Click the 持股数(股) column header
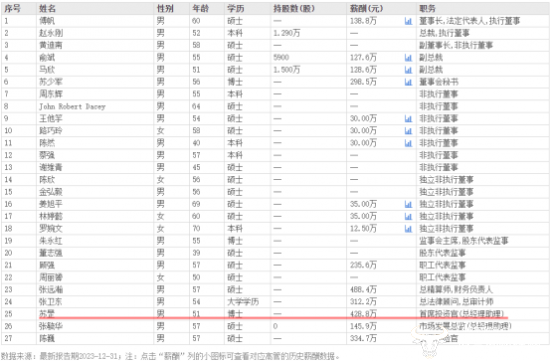The height and width of the screenshot is (361, 550). pos(294,8)
